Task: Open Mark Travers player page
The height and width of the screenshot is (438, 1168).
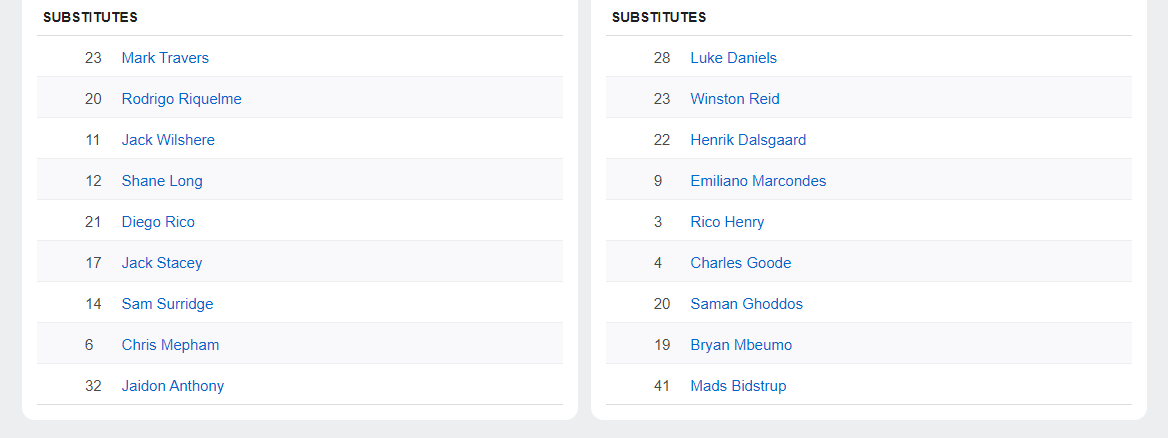Action: (165, 58)
